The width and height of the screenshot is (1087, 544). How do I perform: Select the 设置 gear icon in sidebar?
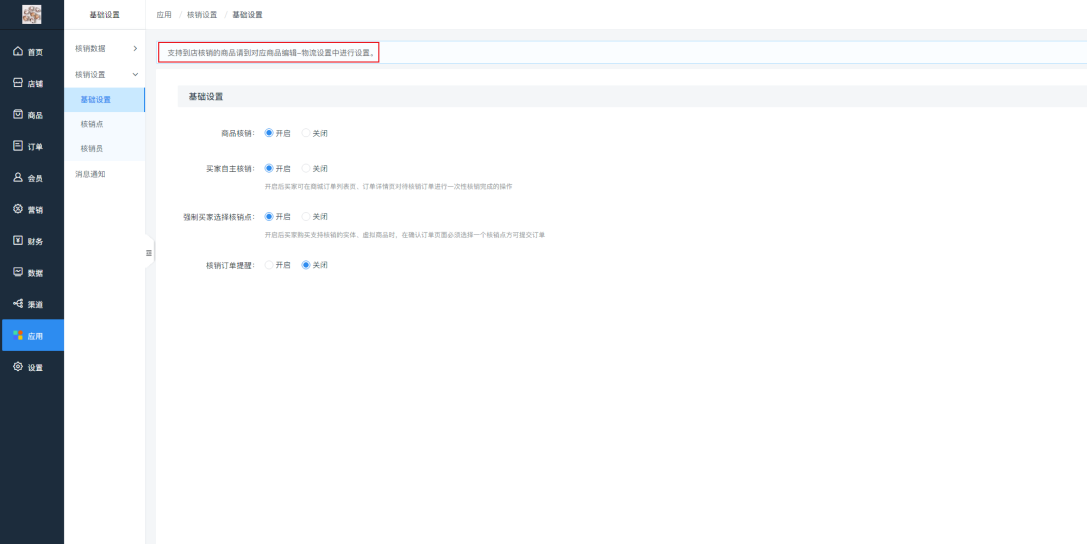[18, 367]
